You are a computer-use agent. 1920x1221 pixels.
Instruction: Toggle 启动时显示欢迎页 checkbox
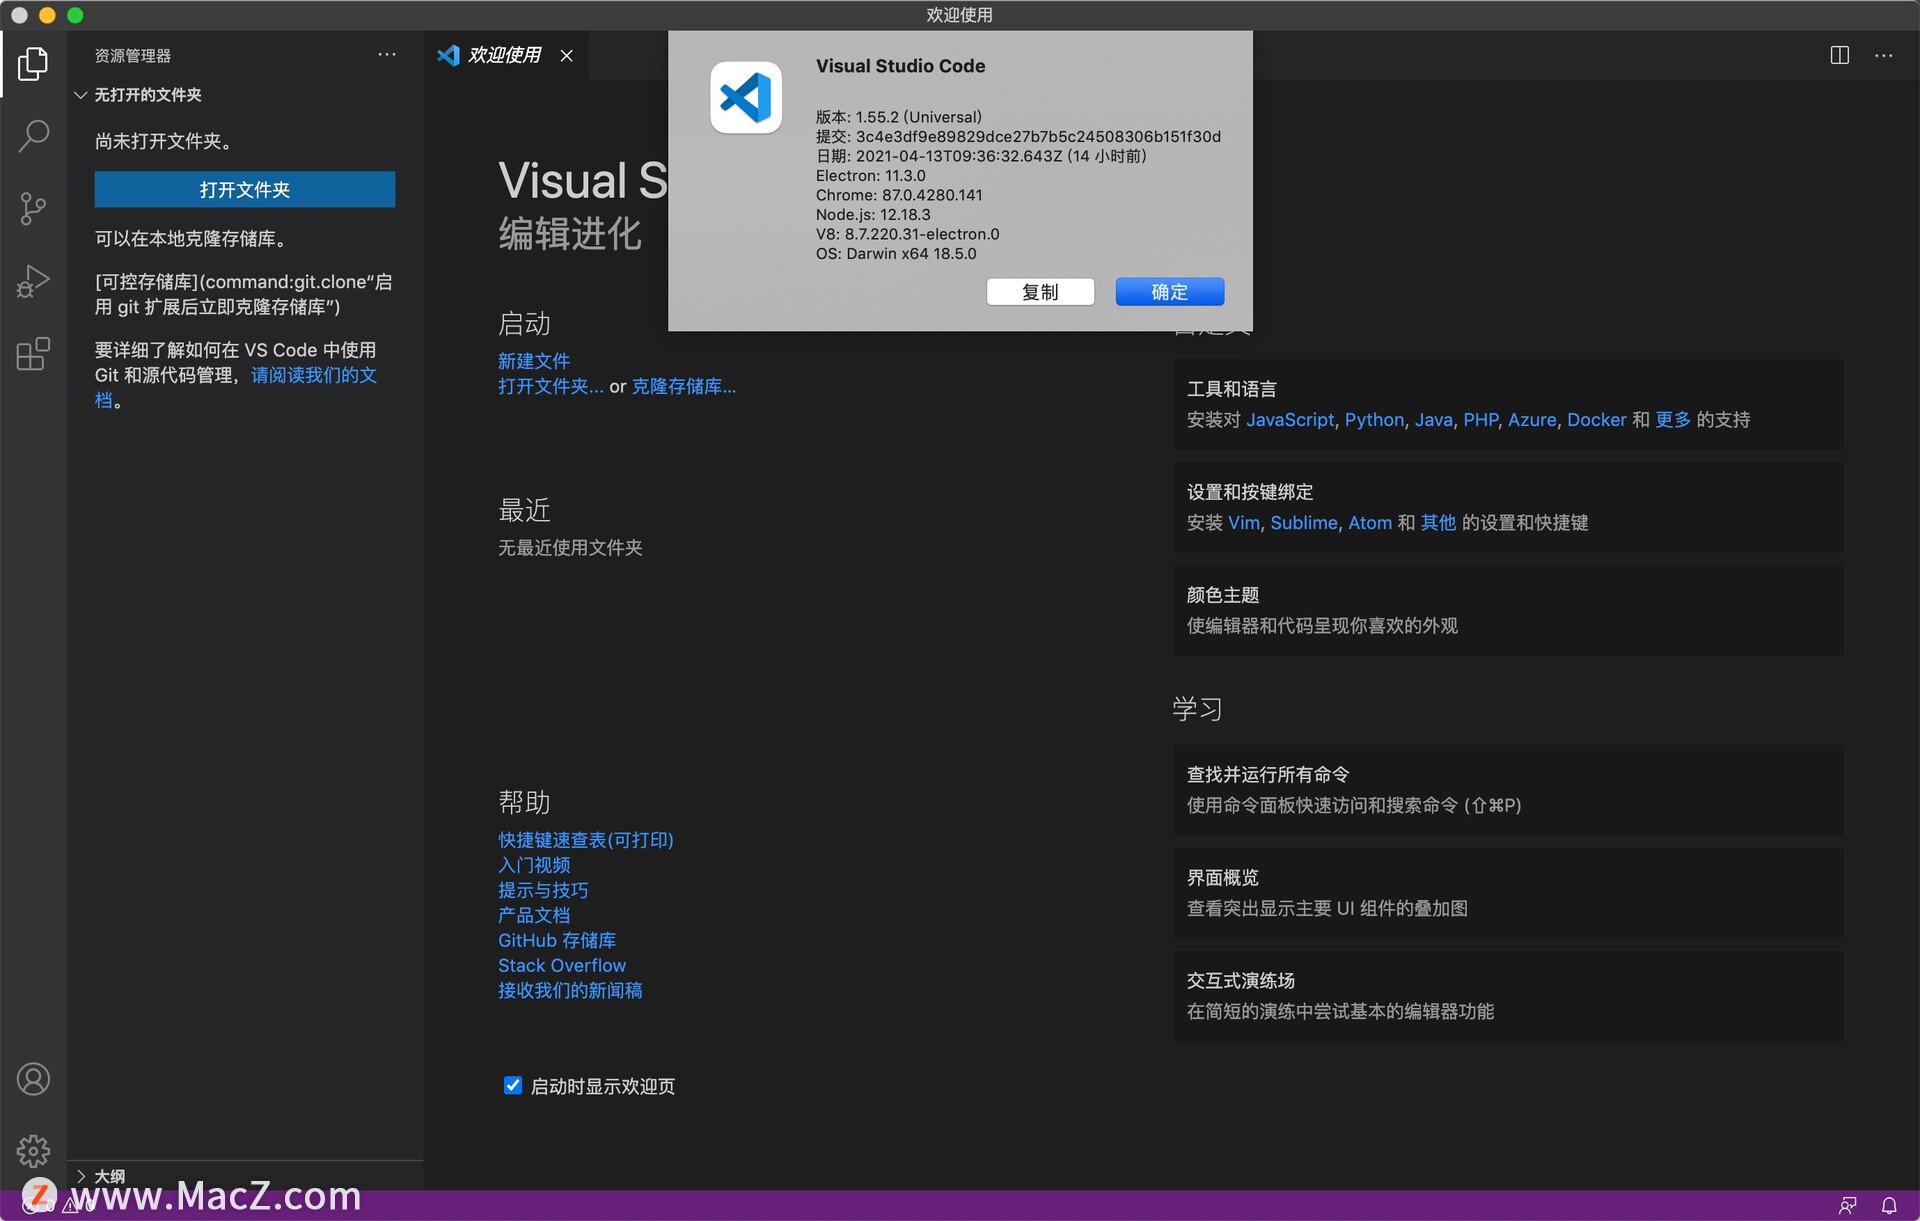512,1085
